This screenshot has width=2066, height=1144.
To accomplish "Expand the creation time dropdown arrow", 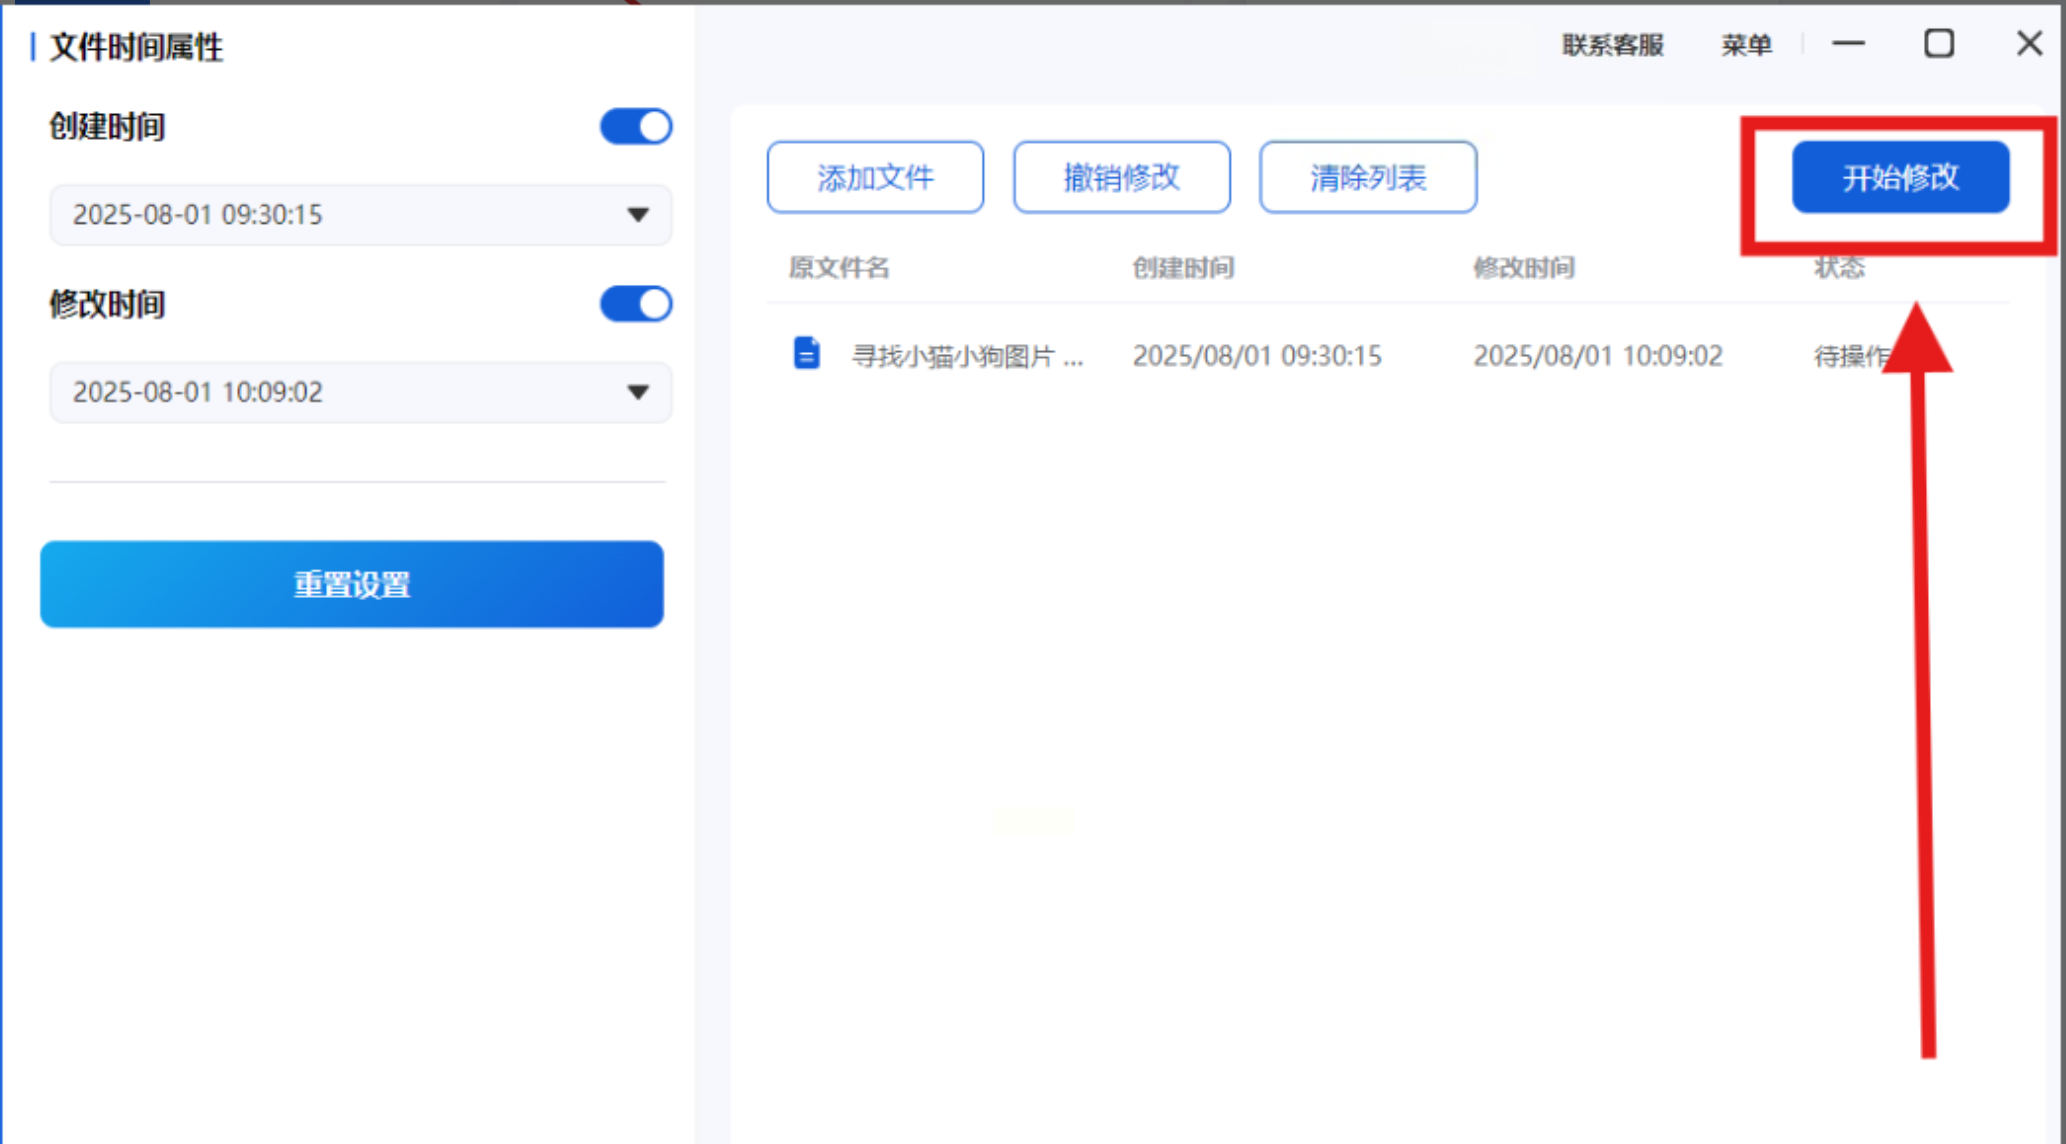I will 638,215.
